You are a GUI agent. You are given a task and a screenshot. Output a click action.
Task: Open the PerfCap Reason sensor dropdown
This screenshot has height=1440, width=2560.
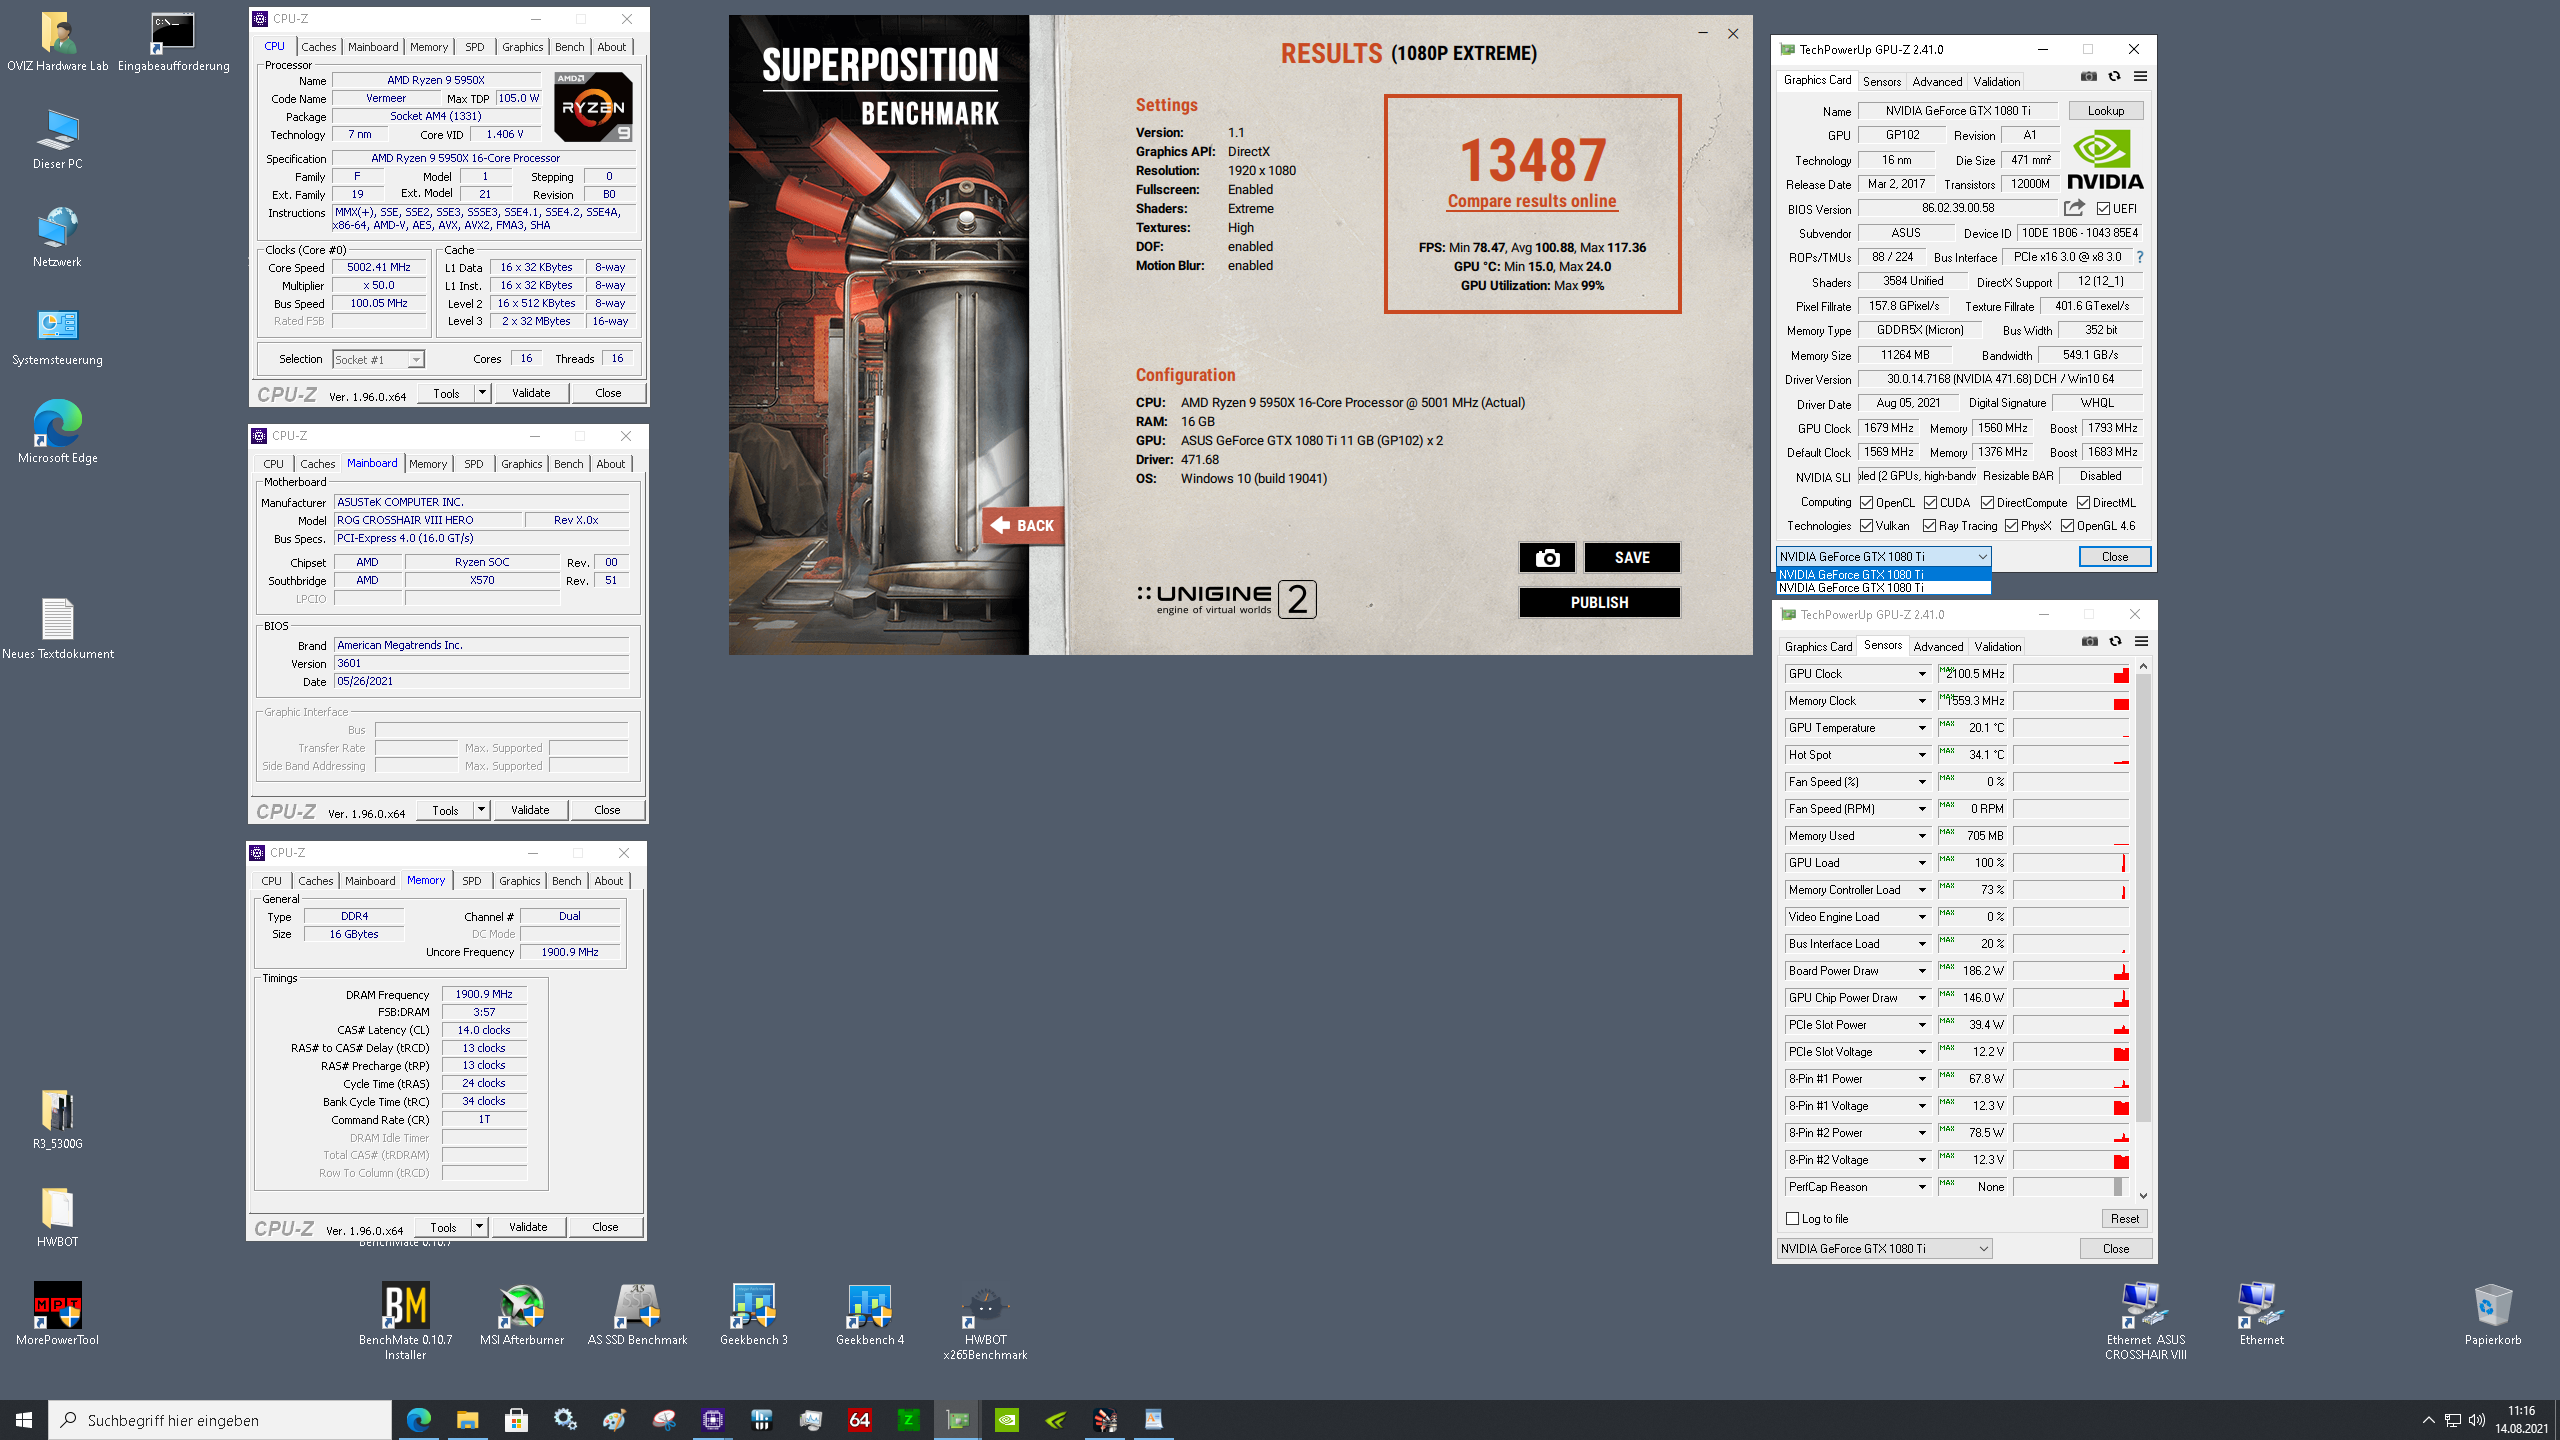(1921, 1187)
